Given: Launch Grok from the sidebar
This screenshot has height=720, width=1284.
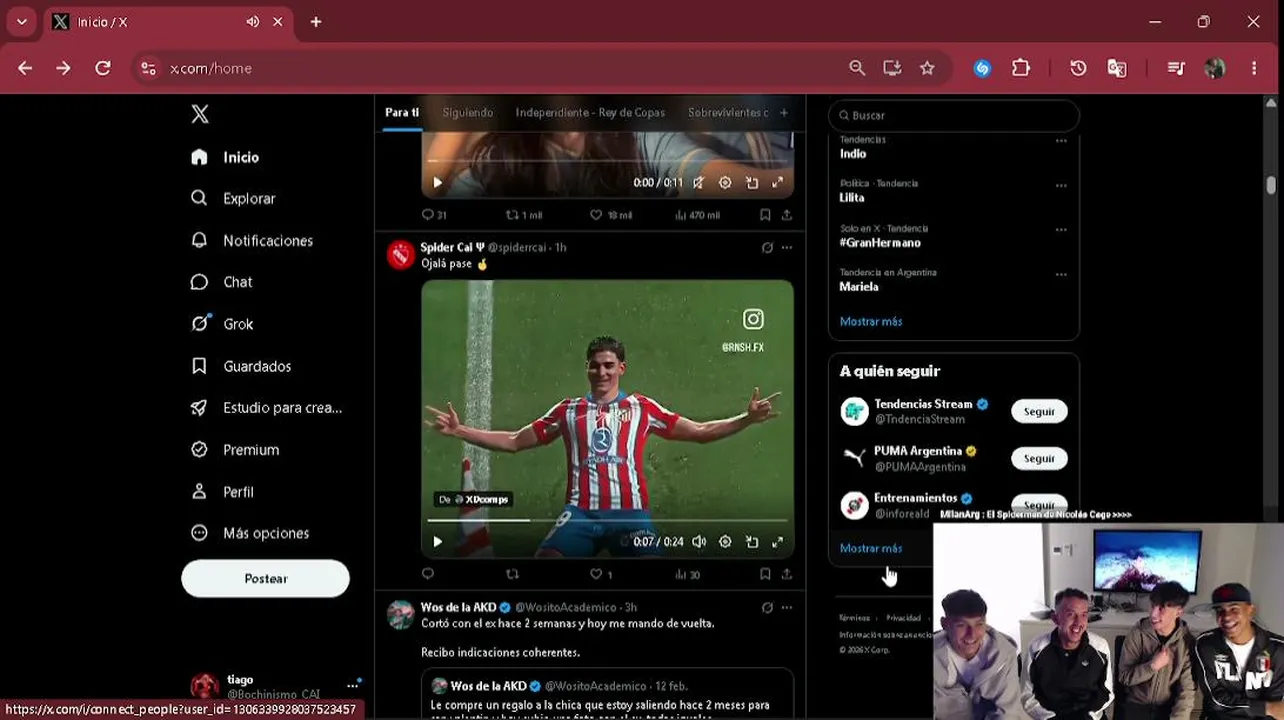Looking at the screenshot, I should click(222, 324).
